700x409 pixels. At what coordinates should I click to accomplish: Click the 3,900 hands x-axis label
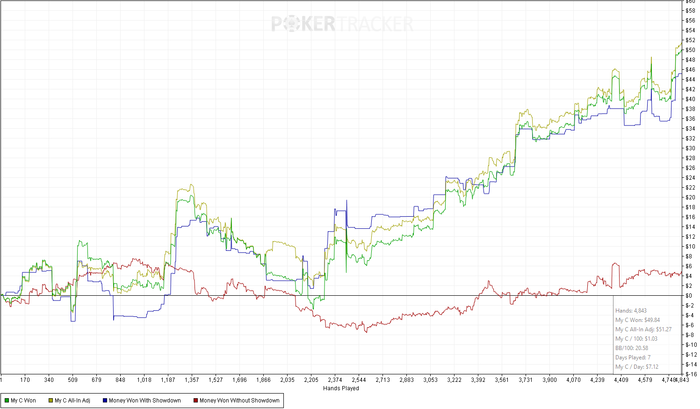point(550,380)
